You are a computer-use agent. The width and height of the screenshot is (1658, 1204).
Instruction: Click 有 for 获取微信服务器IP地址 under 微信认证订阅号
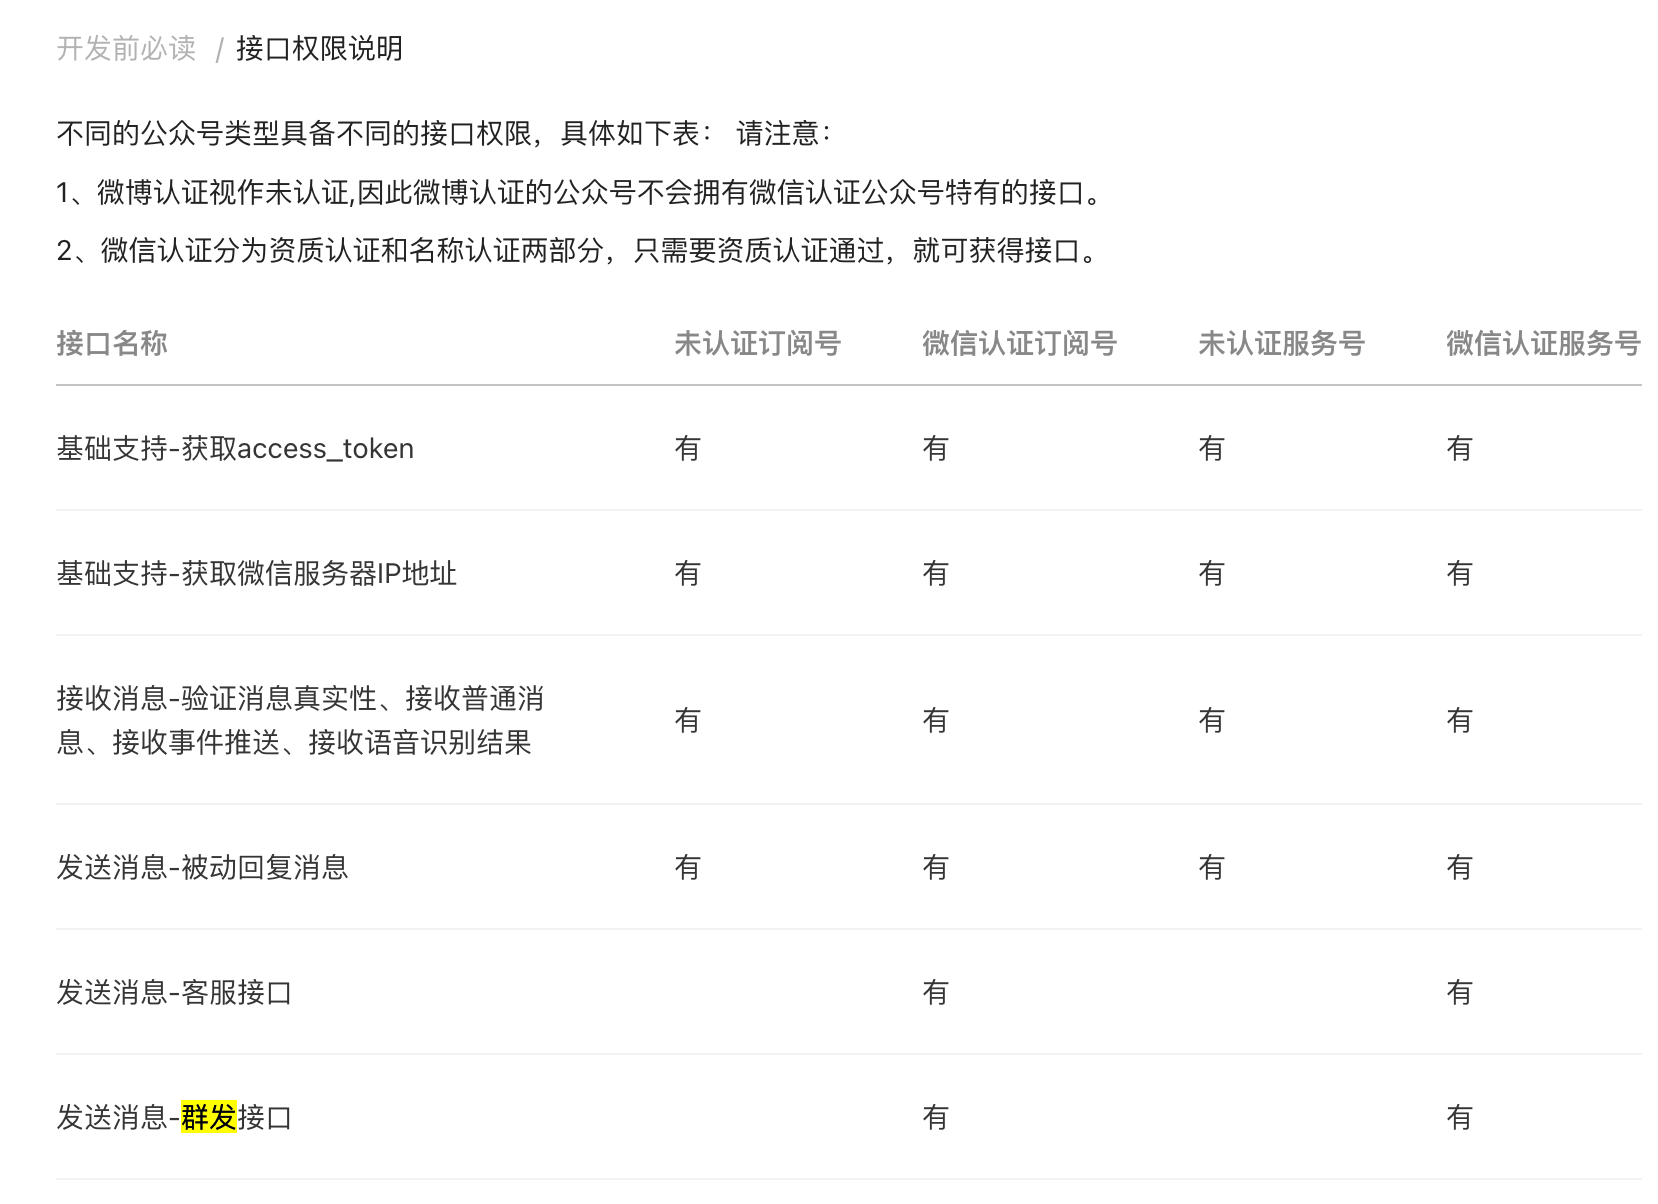935,573
